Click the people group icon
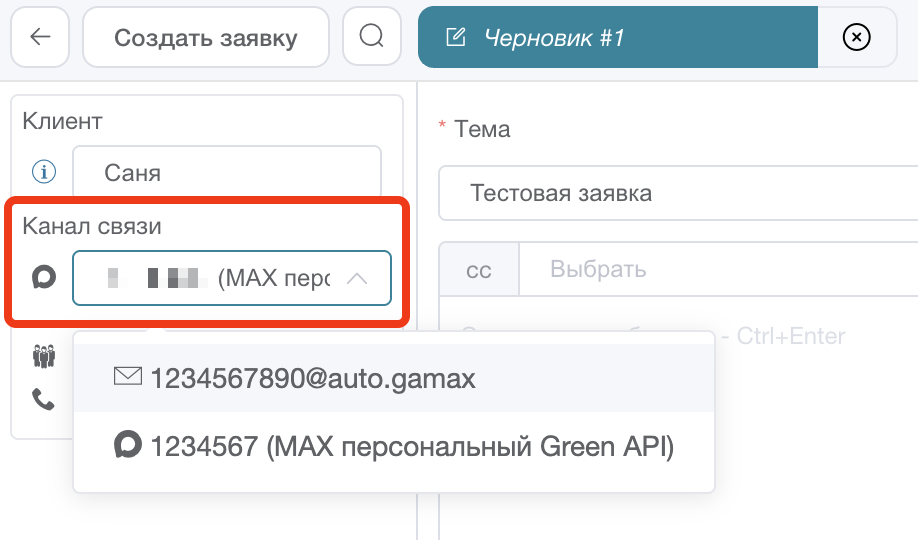This screenshot has height=540, width=918. [x=43, y=357]
